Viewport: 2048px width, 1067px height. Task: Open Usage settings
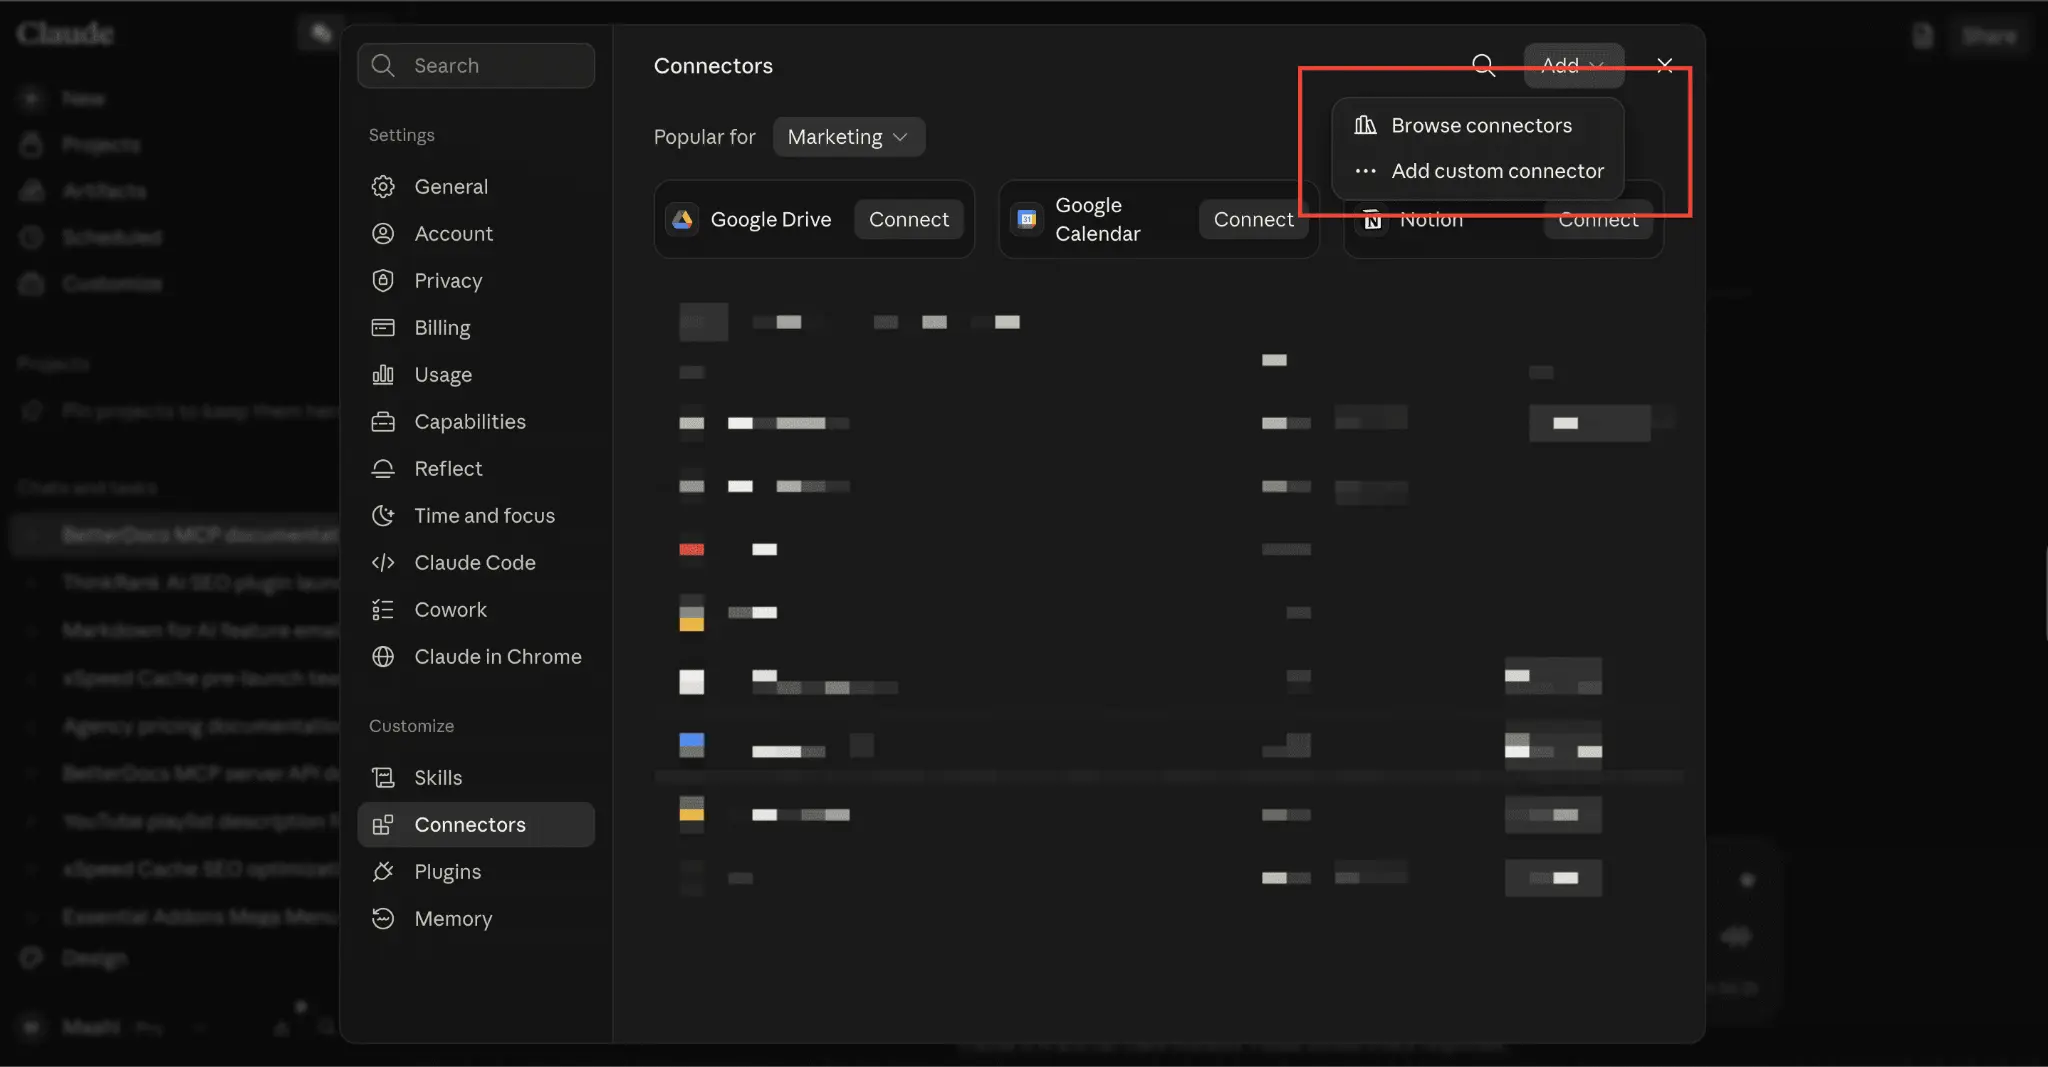[476, 375]
